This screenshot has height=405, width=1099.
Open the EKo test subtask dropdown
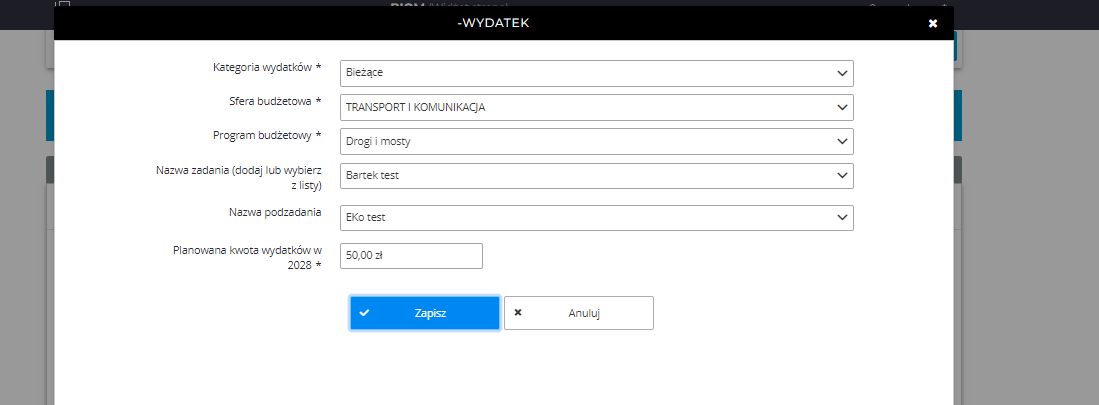pyautogui.click(x=595, y=218)
